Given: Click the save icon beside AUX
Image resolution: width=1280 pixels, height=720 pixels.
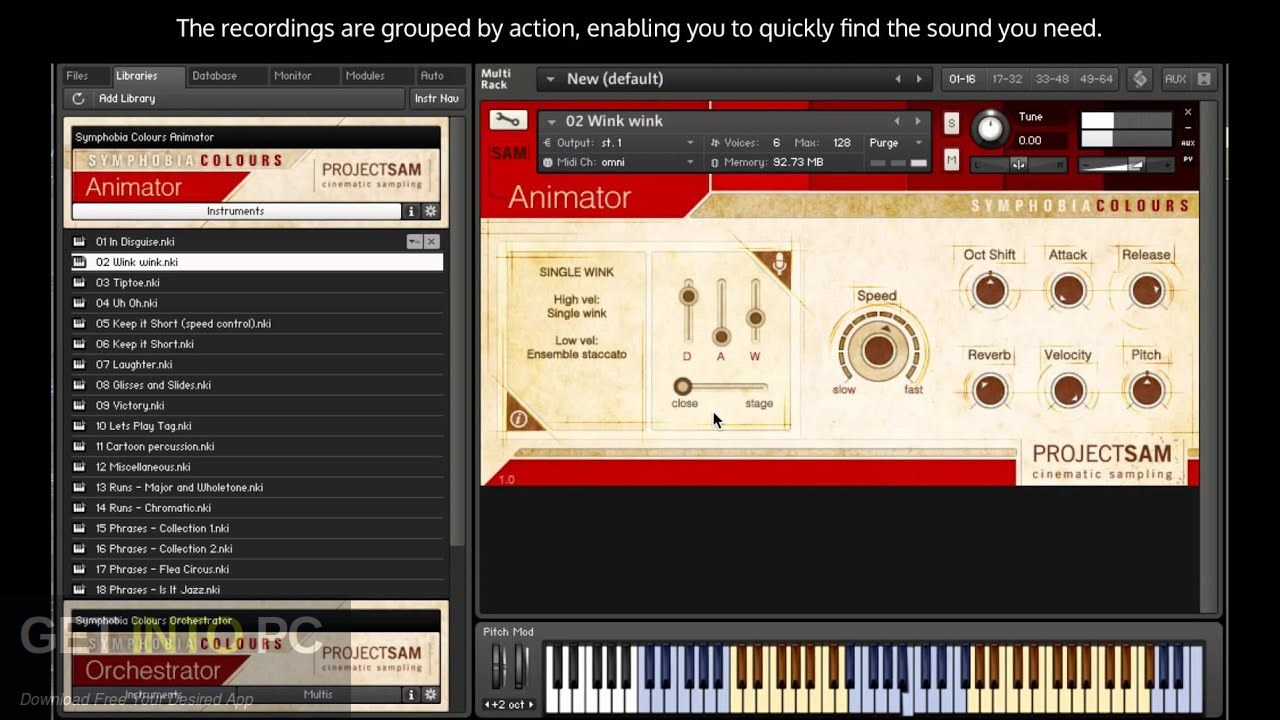Looking at the screenshot, I should coord(1204,79).
